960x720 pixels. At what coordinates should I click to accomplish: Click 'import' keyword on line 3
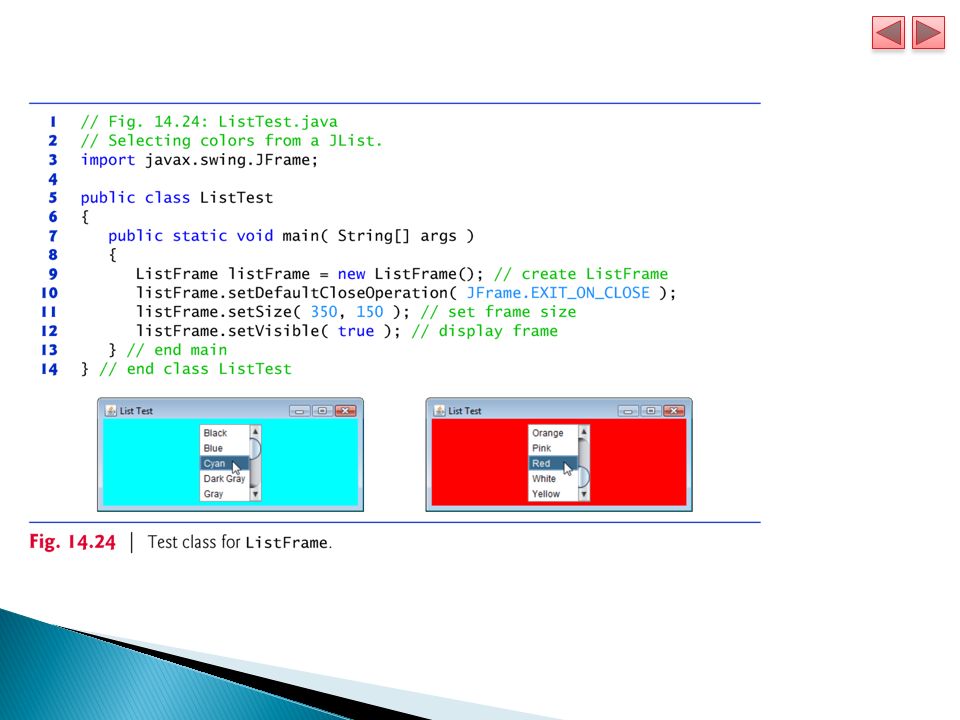pos(108,160)
